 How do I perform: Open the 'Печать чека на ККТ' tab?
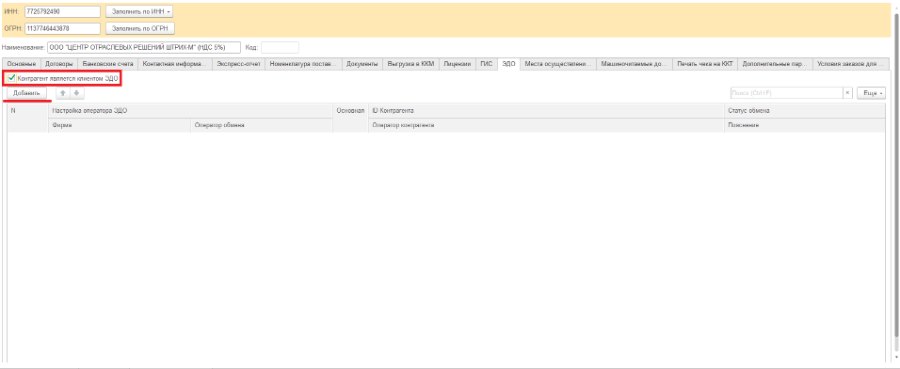click(705, 64)
